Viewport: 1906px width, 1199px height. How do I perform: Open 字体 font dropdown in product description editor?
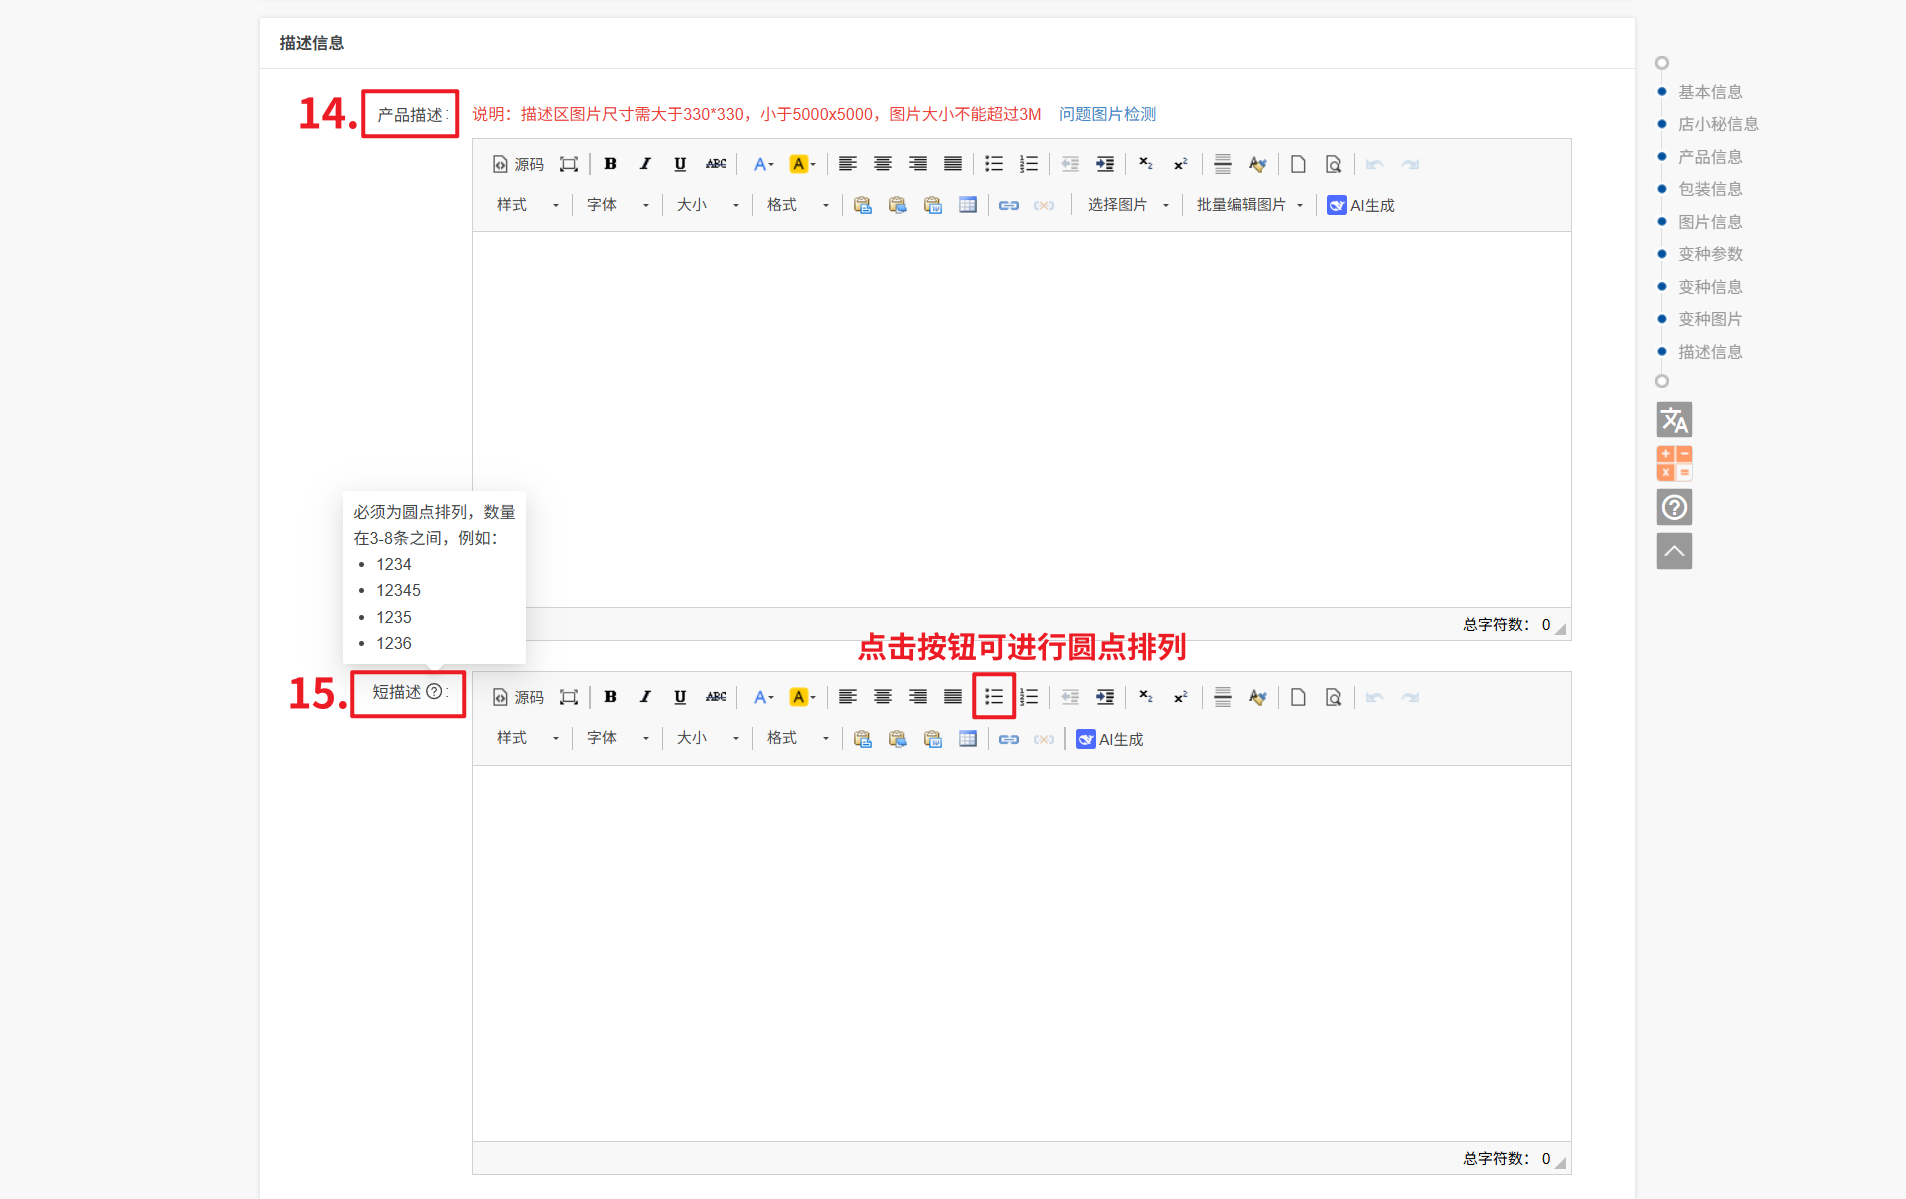[617, 205]
